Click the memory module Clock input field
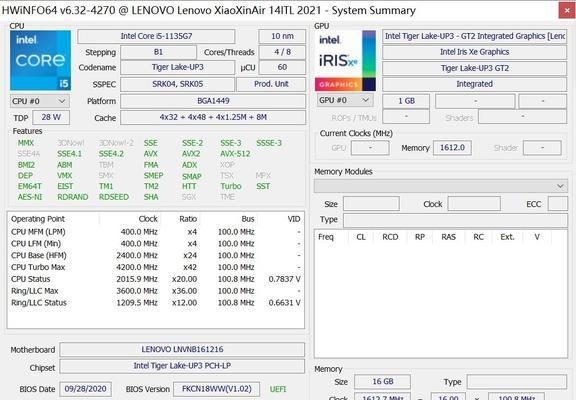 point(474,203)
